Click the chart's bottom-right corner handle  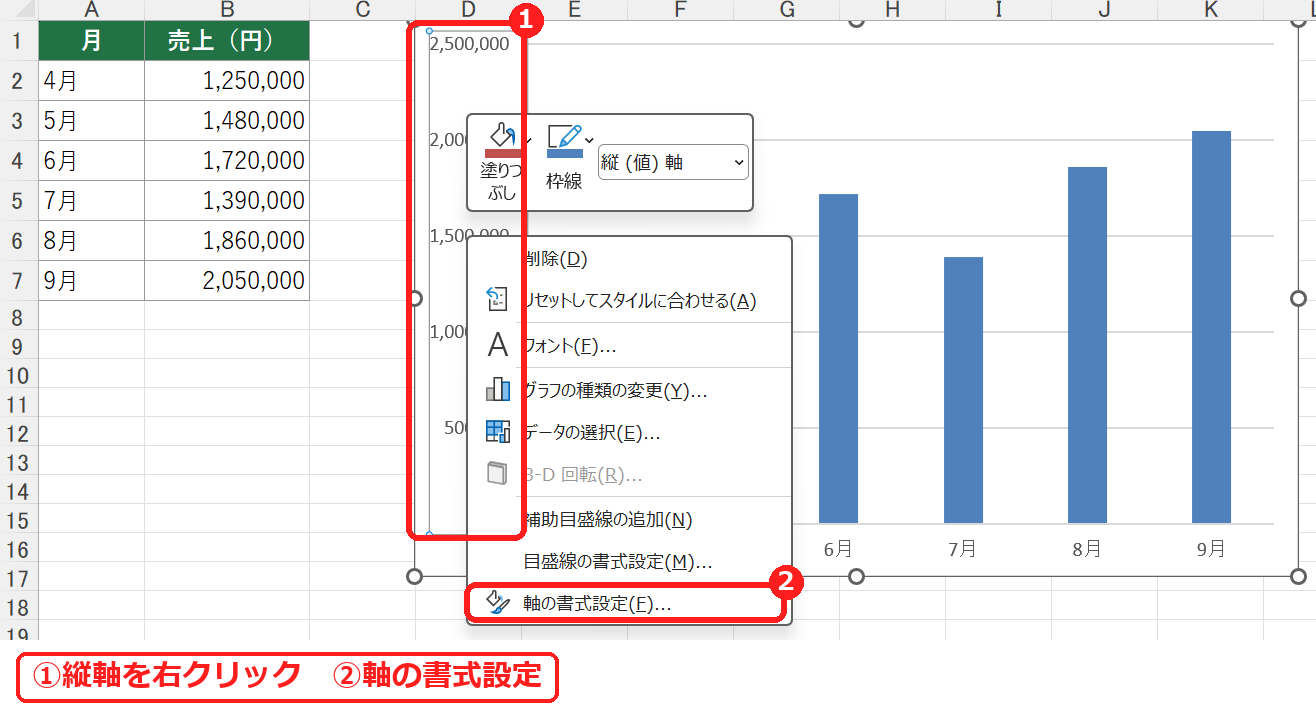click(1298, 576)
